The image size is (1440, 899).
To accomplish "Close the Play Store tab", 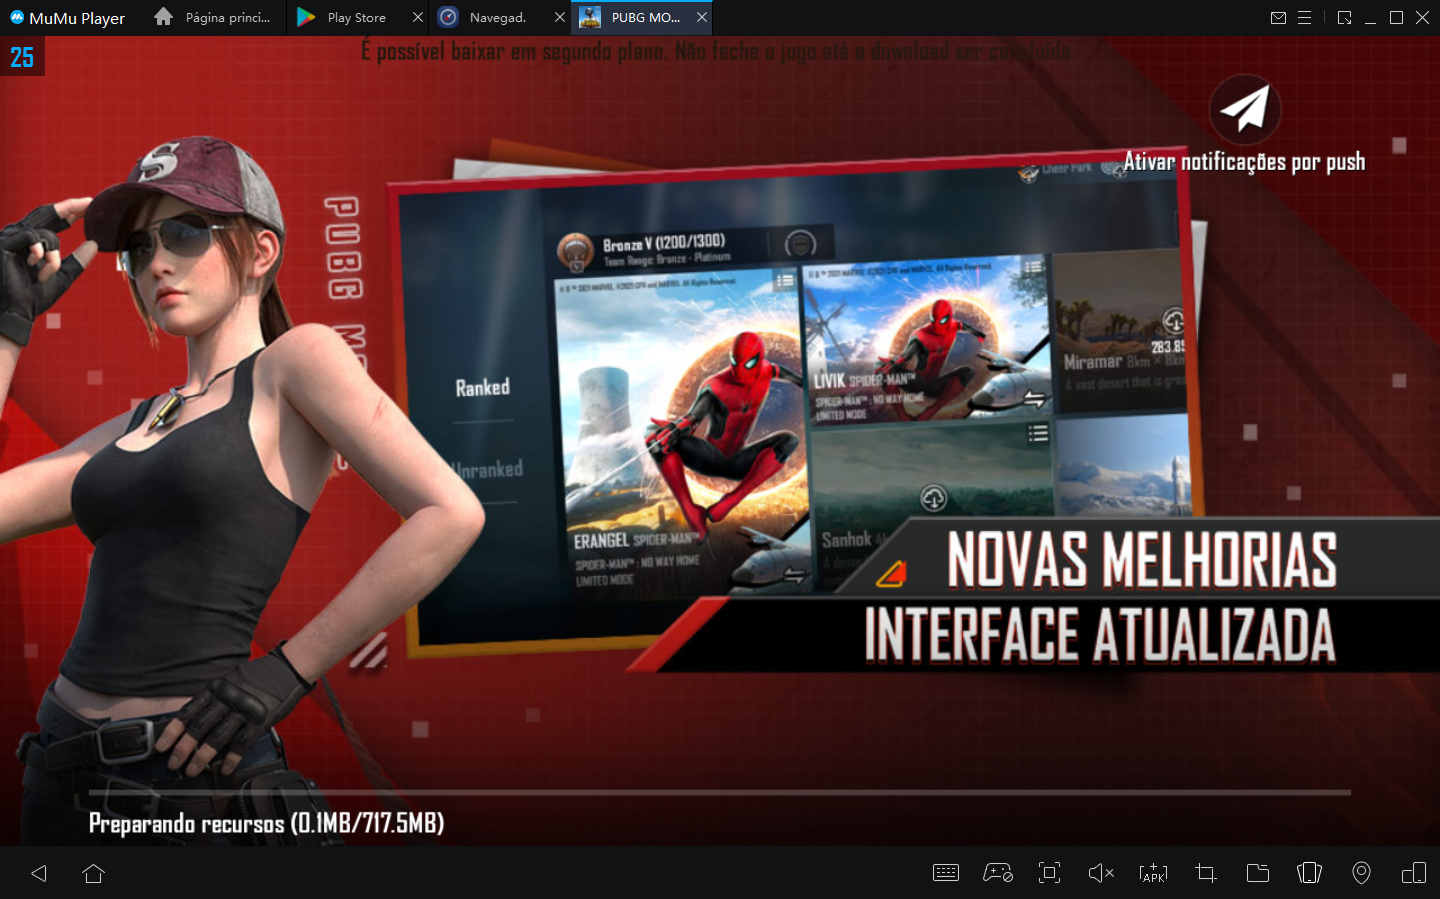I will pos(418,17).
